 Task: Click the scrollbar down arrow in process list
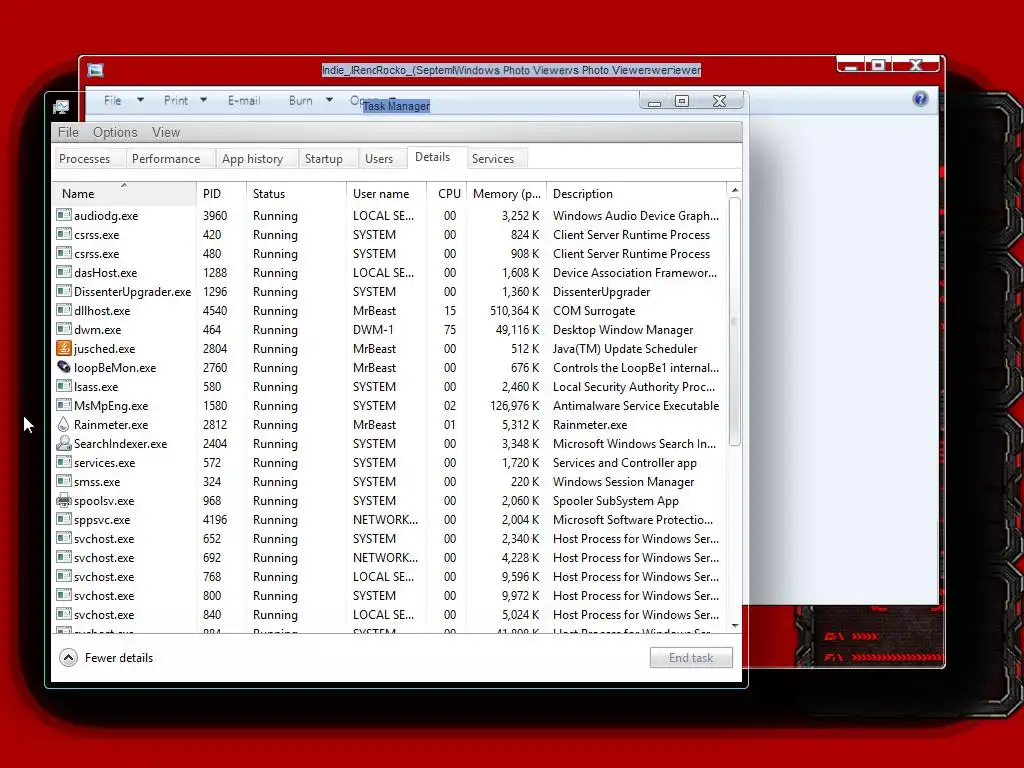pyautogui.click(x=735, y=626)
